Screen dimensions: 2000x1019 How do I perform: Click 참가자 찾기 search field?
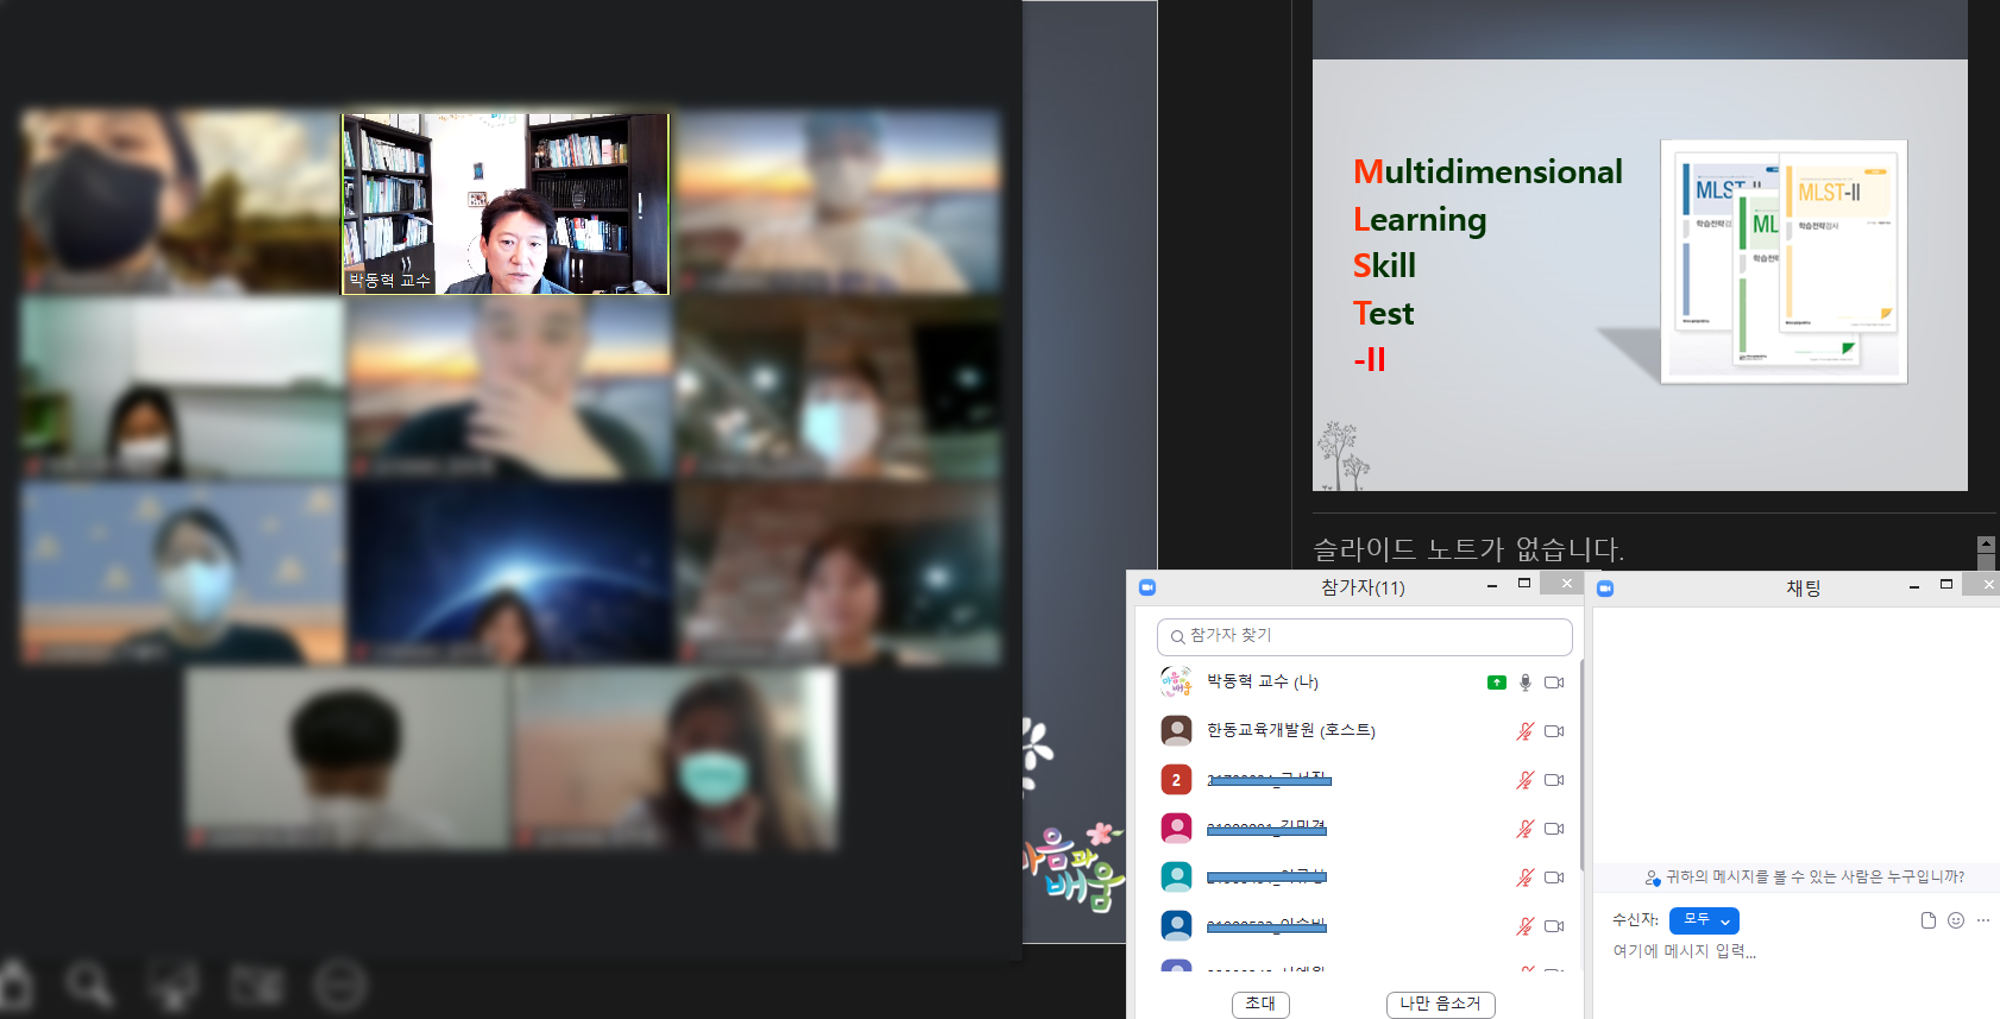[1364, 636]
